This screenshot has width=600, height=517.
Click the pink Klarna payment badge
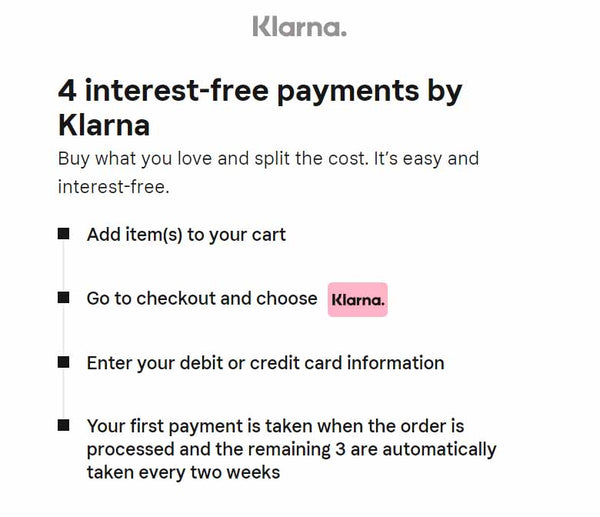(x=357, y=299)
